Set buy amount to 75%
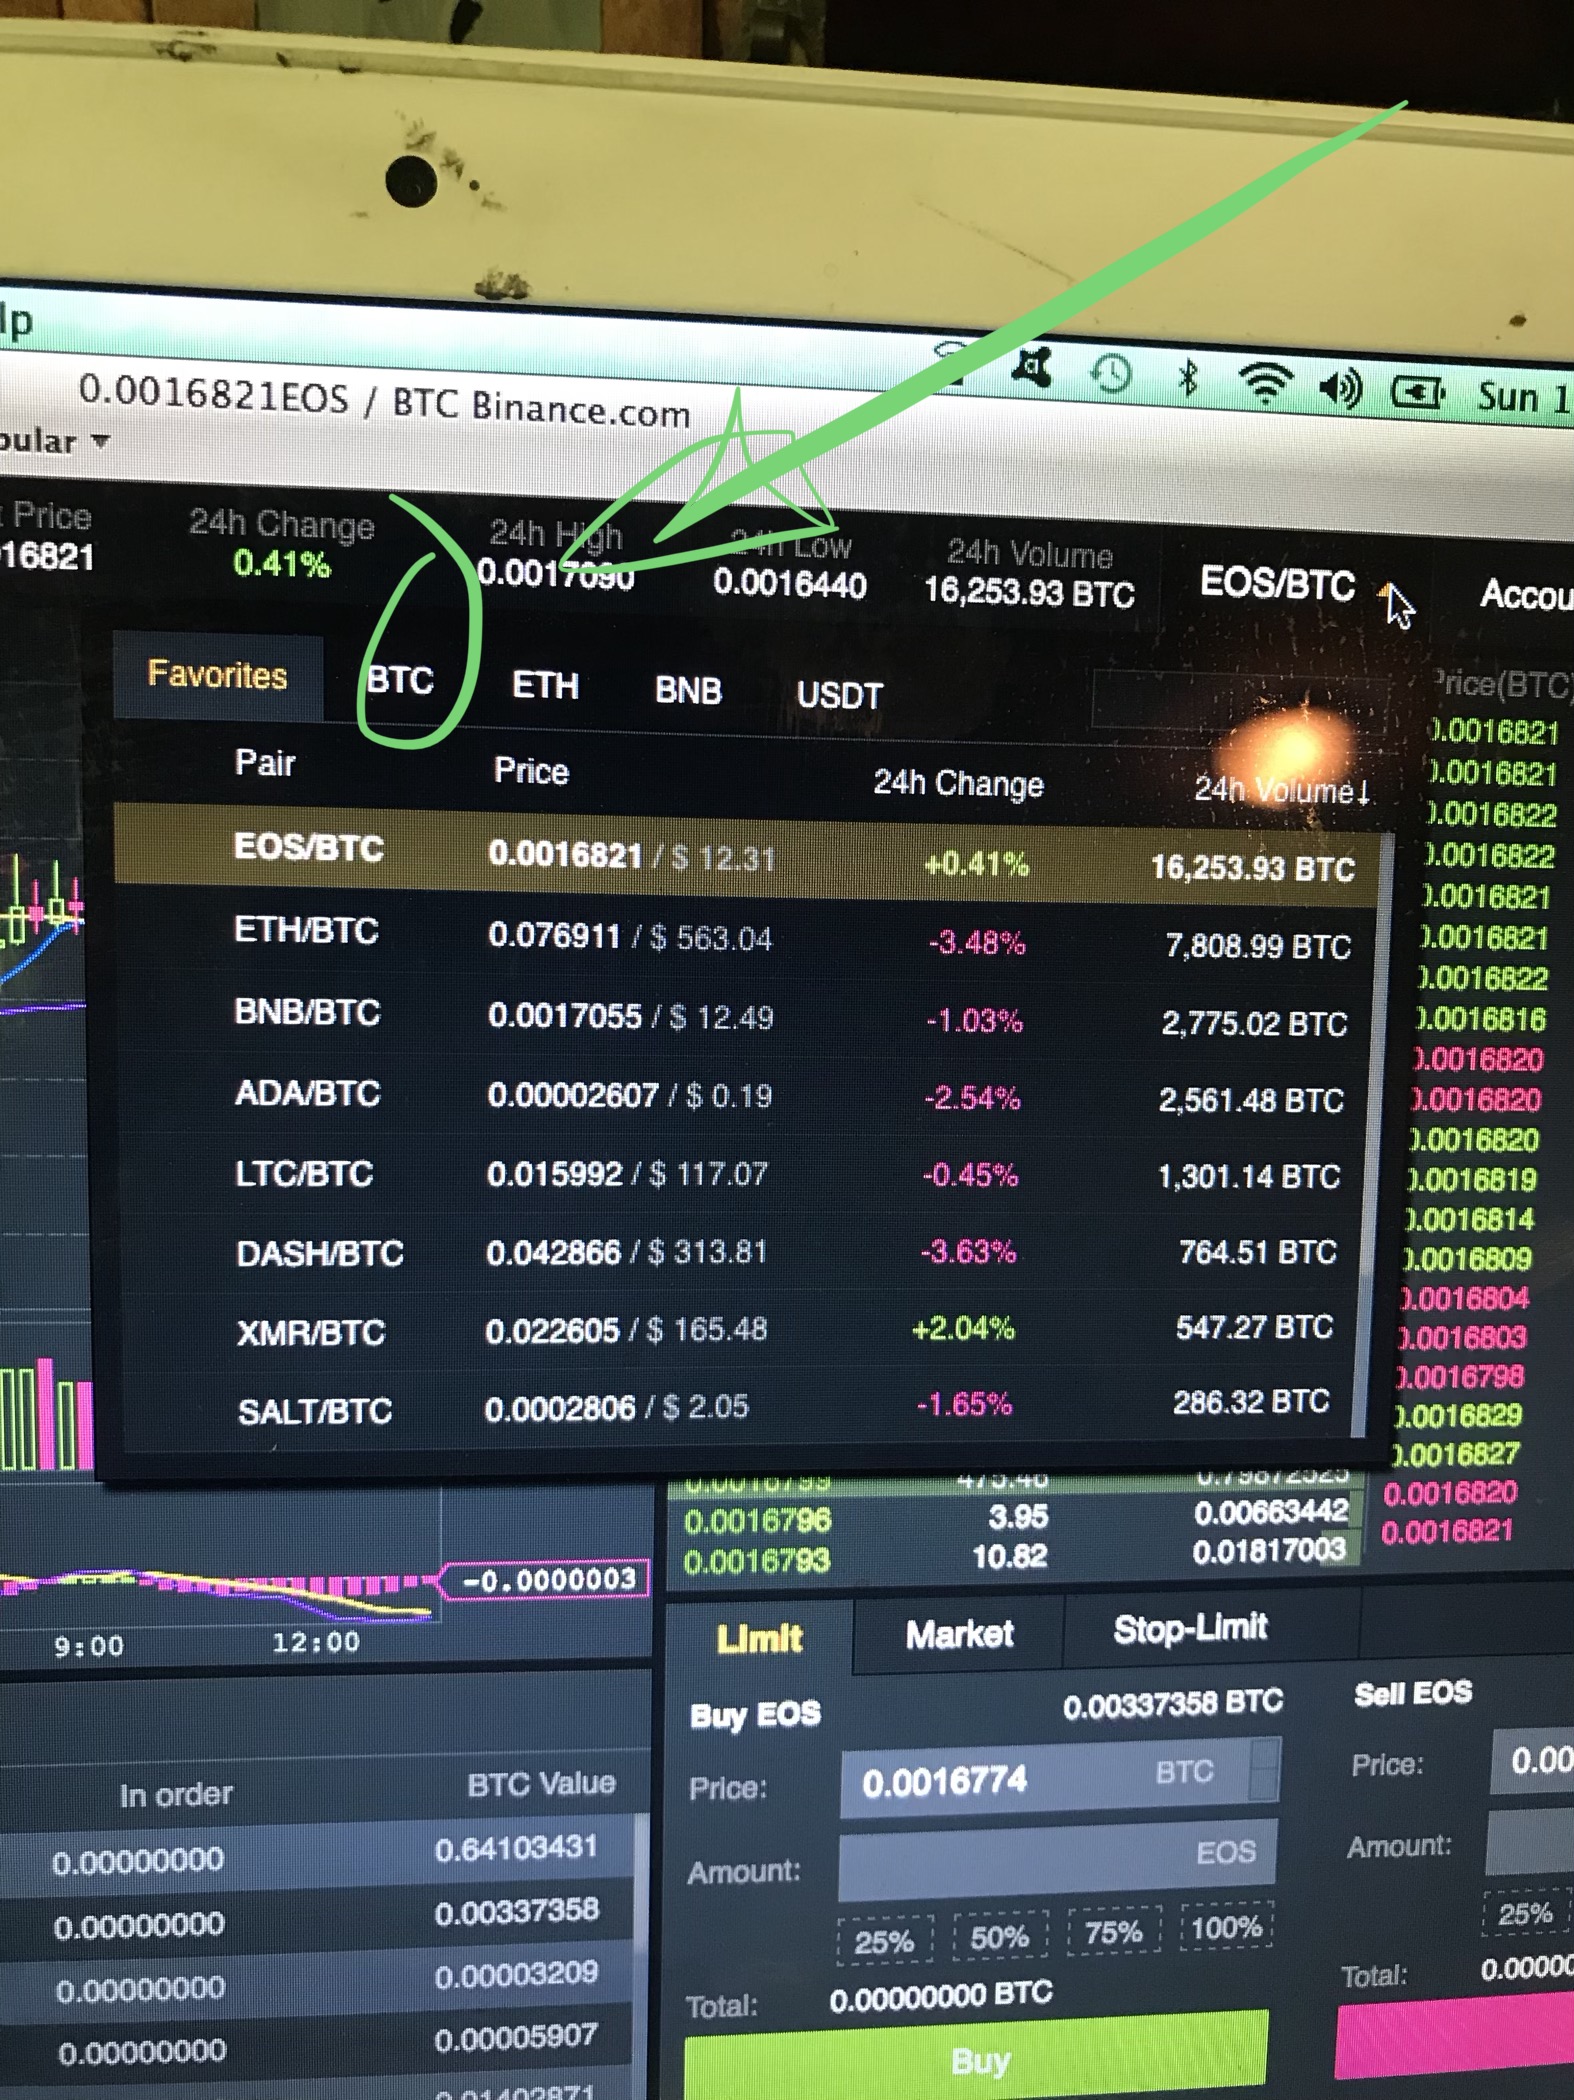Image resolution: width=1574 pixels, height=2100 pixels. point(1114,1931)
